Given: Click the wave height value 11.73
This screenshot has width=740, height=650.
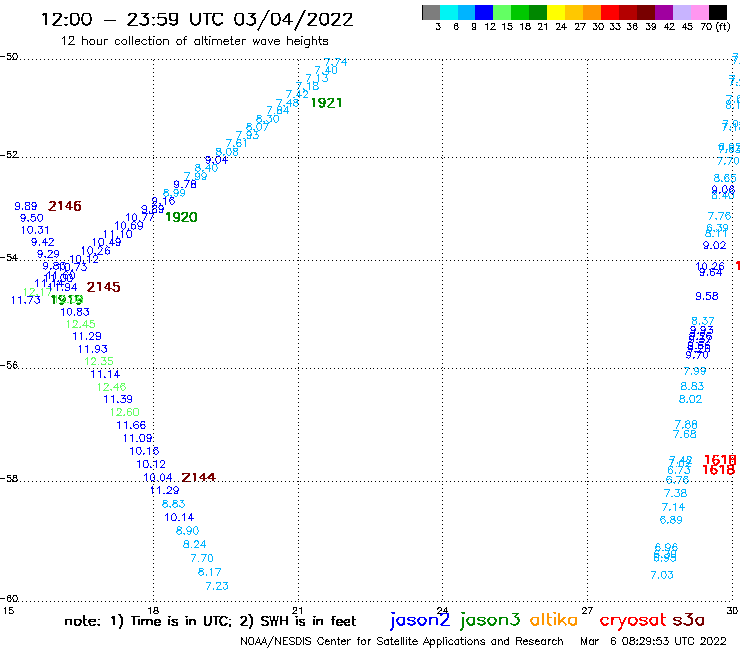Looking at the screenshot, I should [26, 300].
